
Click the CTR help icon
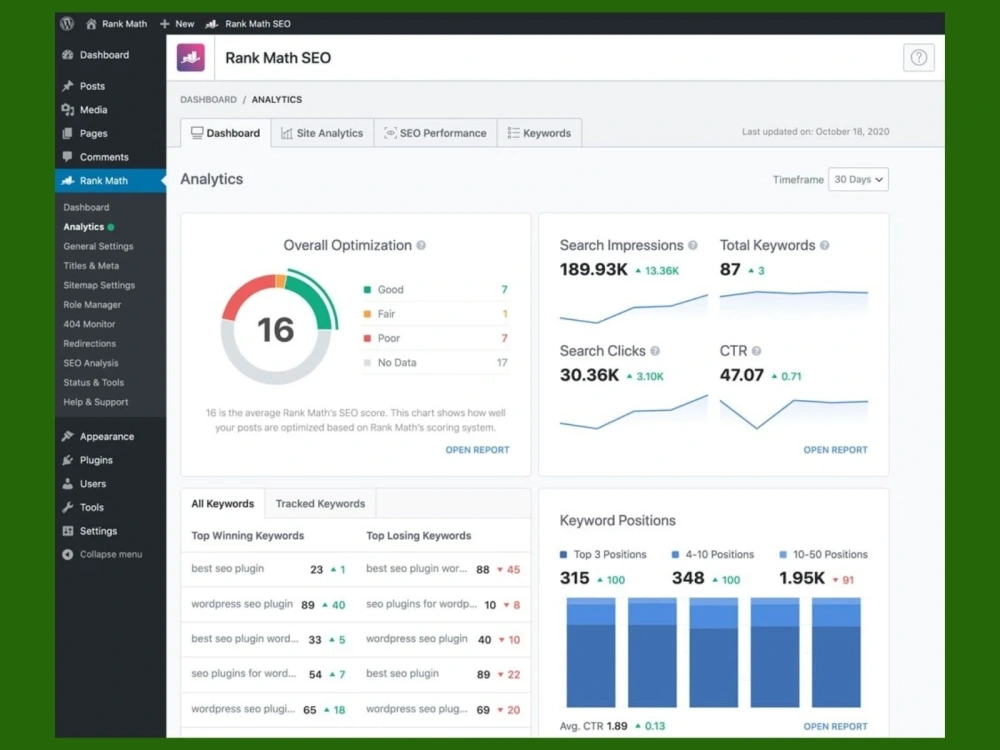[756, 351]
